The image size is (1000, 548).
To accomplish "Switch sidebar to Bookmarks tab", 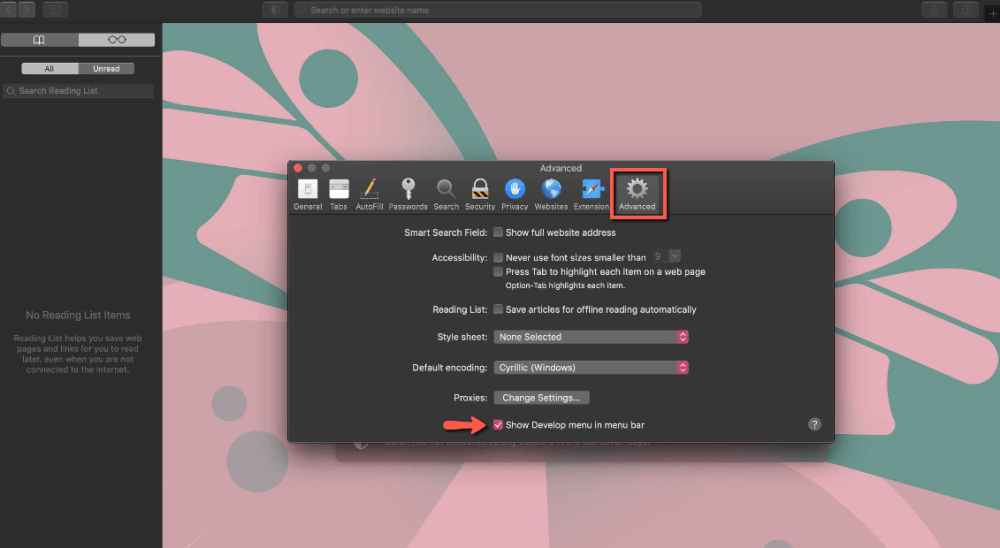I will tap(40, 40).
